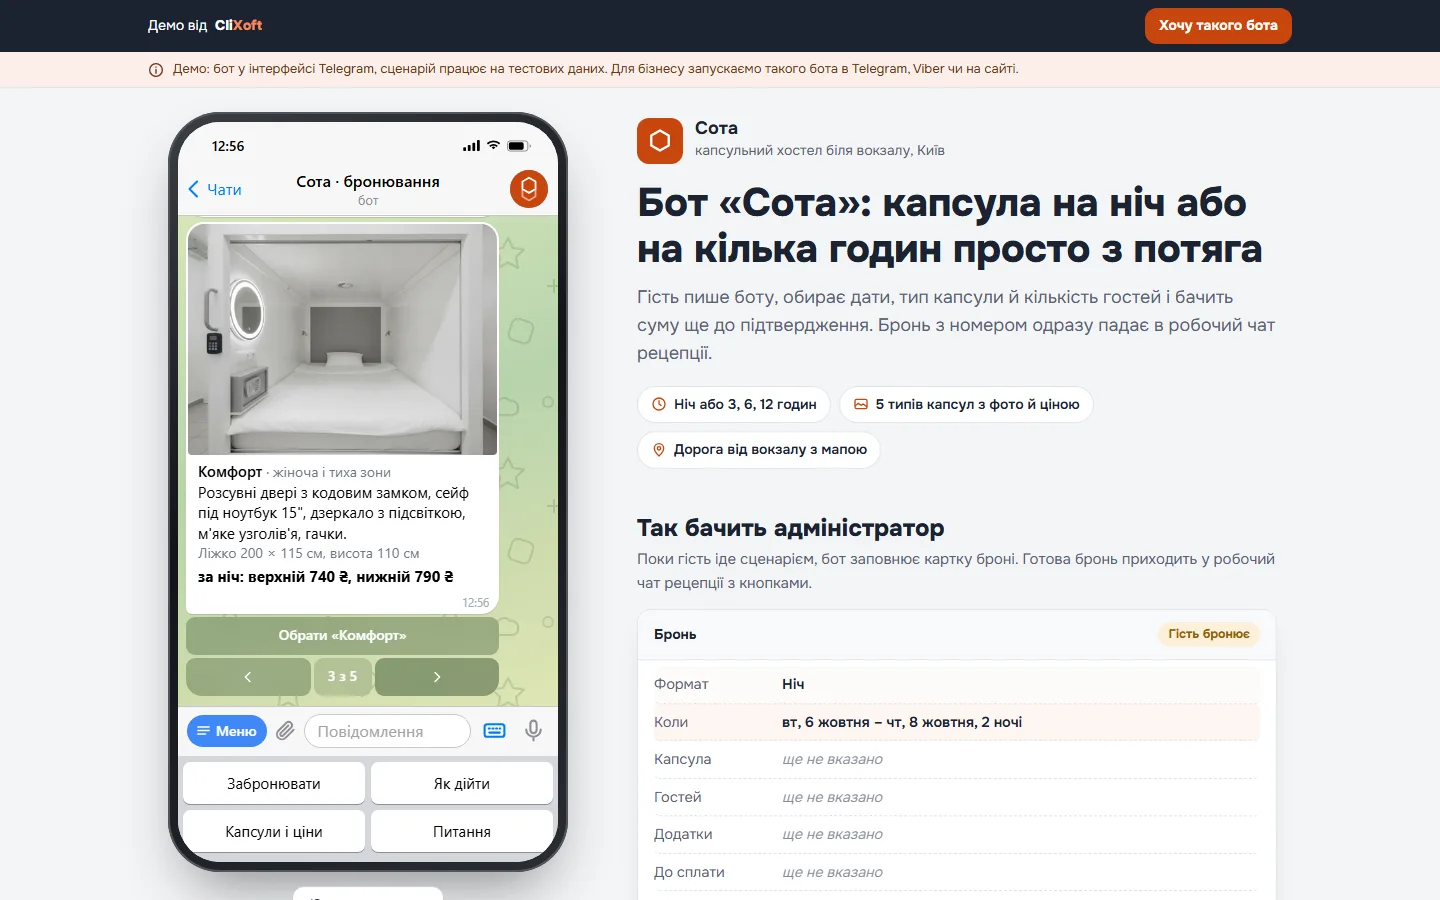
Task: Click the microphone voice icon
Action: click(534, 731)
